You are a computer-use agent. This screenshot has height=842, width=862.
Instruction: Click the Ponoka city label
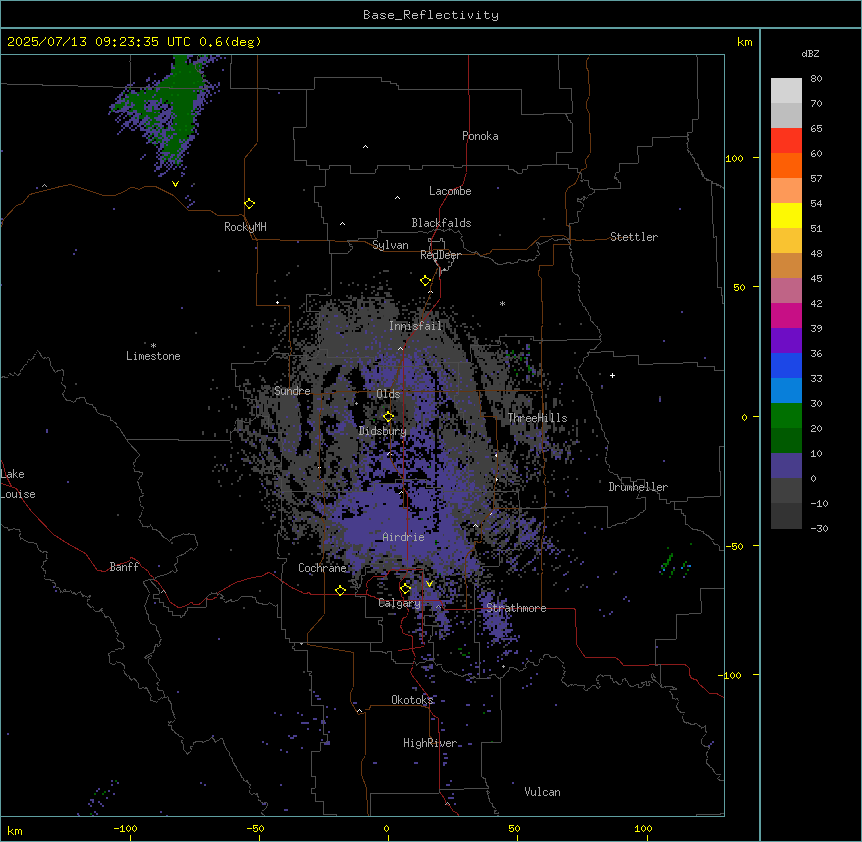[x=480, y=136]
